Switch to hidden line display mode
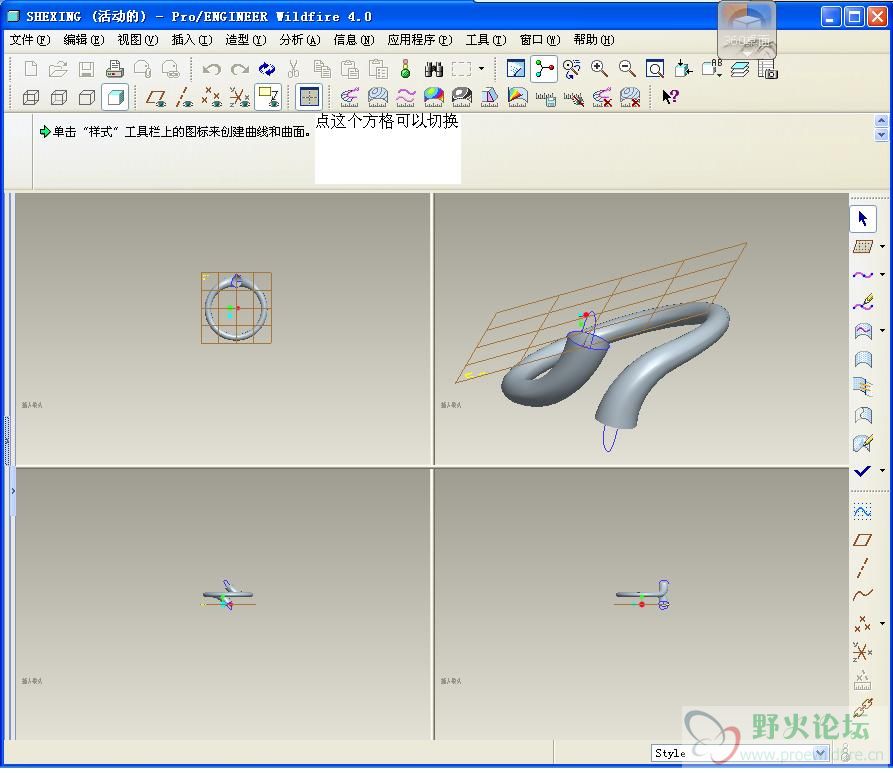The height and width of the screenshot is (773, 893). (x=59, y=97)
